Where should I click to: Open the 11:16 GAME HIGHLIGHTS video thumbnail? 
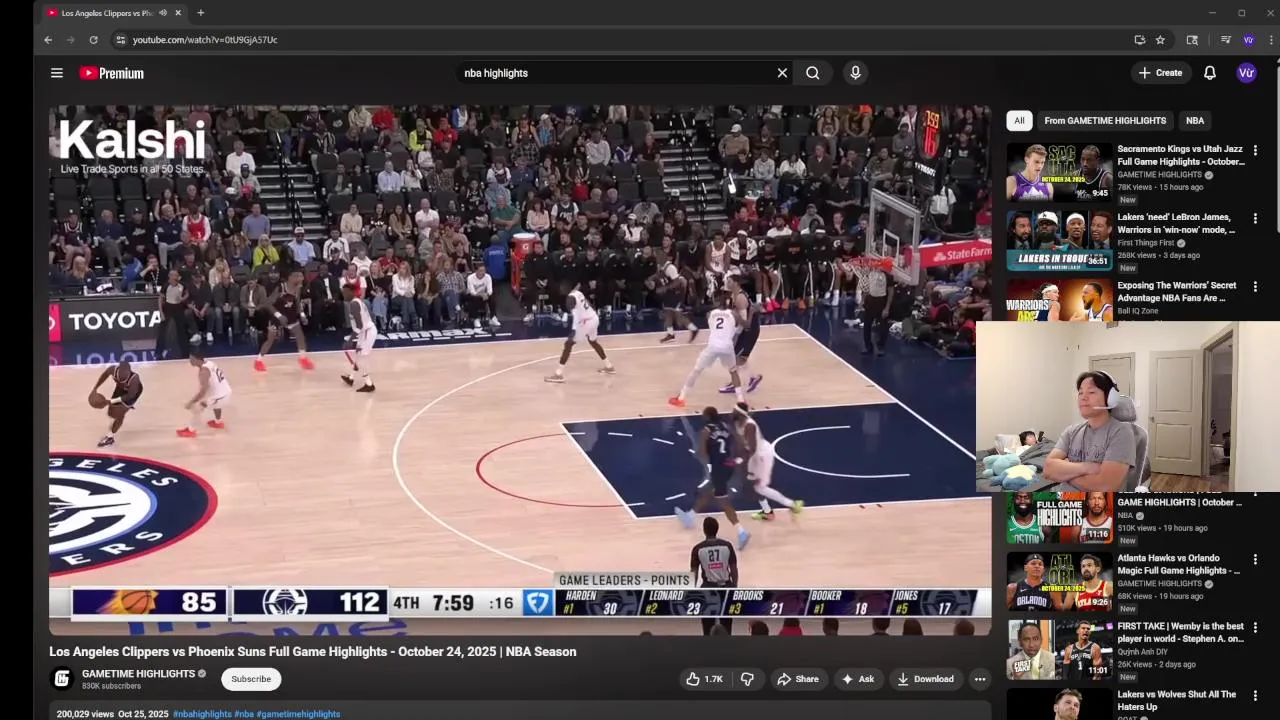coord(1059,517)
